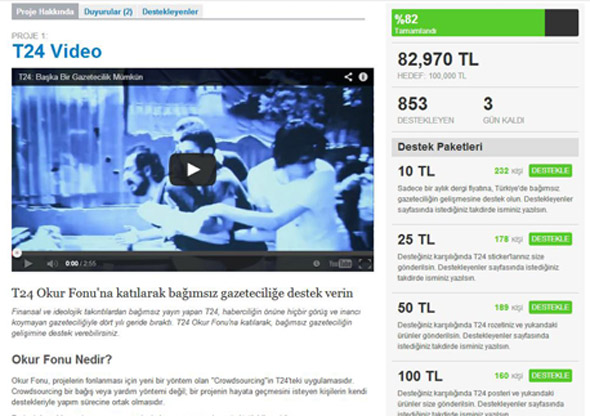Open the video settings clock icon

316,263
